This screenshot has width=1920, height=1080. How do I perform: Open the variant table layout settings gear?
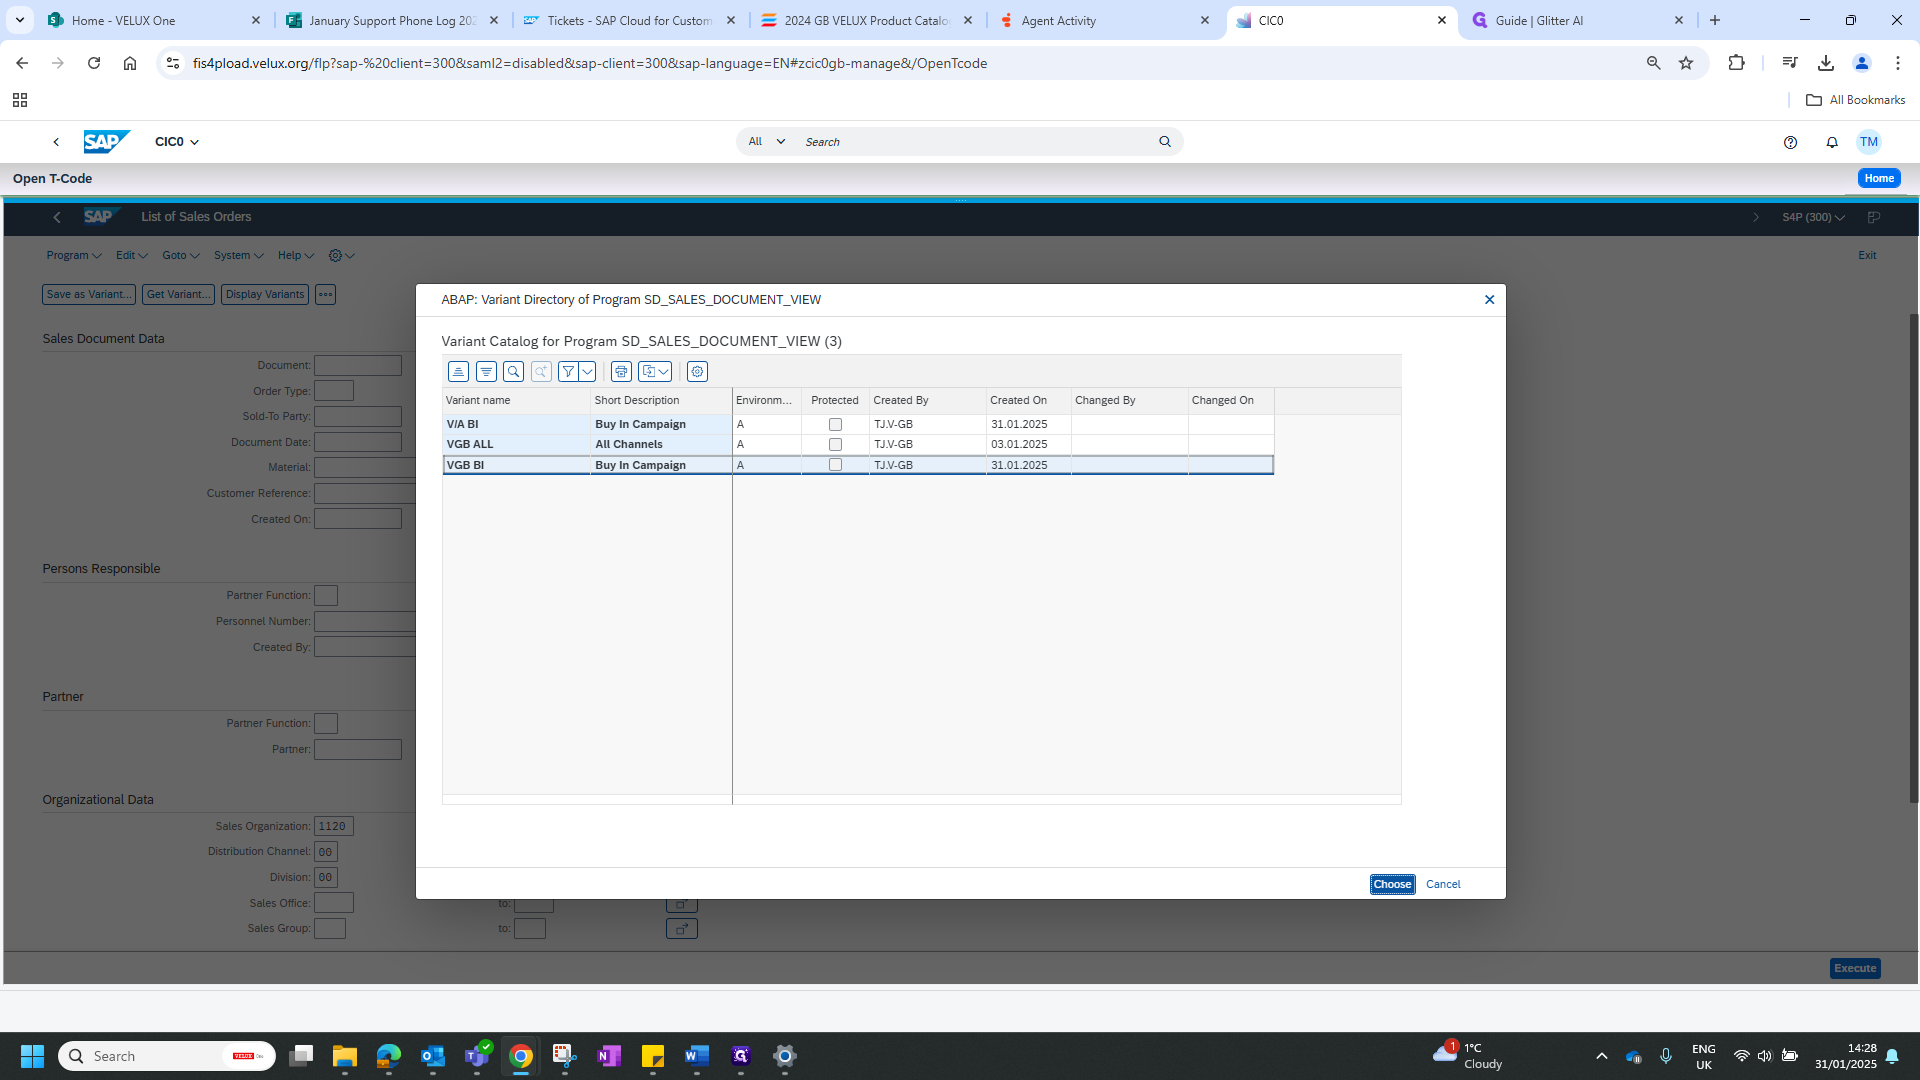pos(698,372)
